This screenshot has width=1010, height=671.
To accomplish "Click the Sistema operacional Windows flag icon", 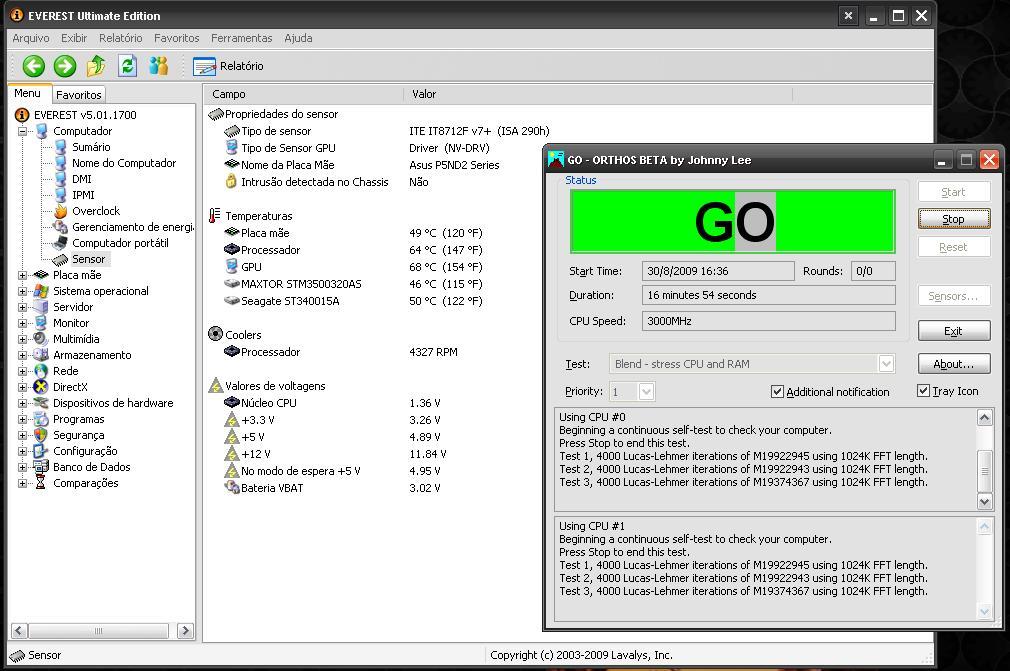I will coord(41,291).
